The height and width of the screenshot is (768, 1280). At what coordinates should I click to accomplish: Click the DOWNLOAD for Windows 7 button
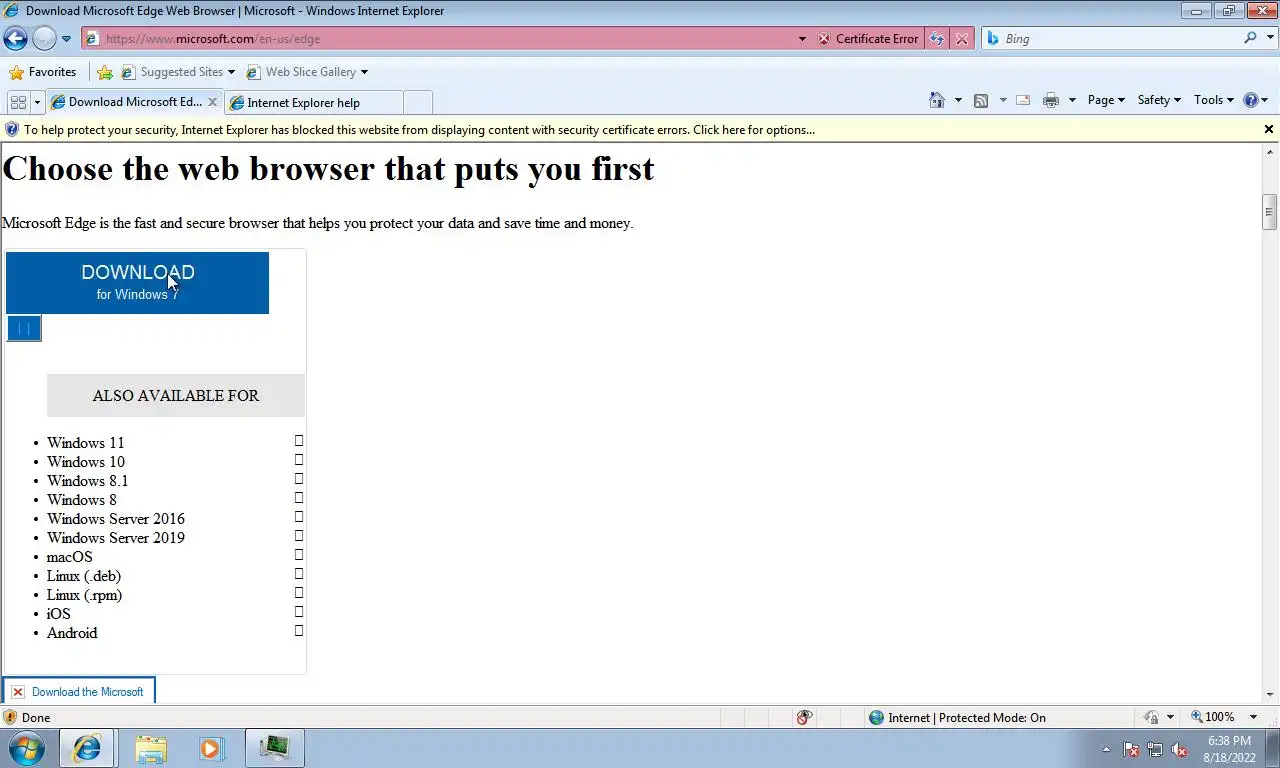(x=137, y=282)
